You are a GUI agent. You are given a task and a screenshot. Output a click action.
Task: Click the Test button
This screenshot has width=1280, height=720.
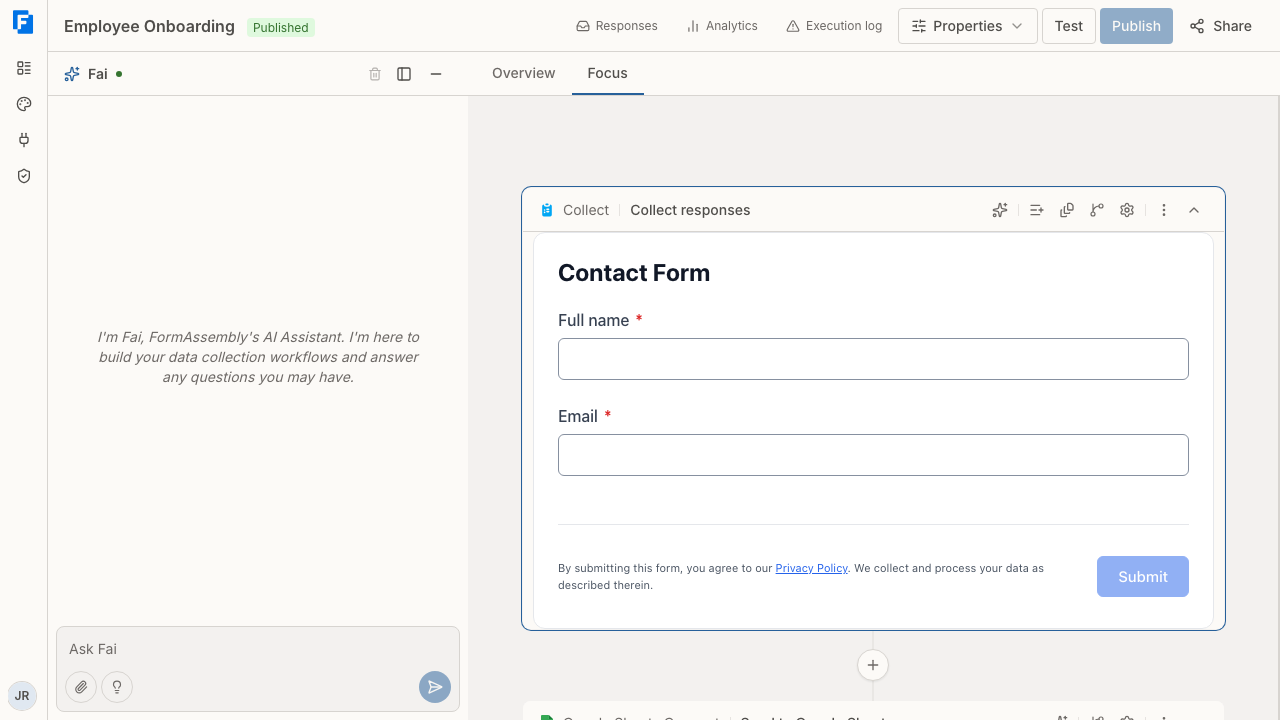pos(1069,26)
